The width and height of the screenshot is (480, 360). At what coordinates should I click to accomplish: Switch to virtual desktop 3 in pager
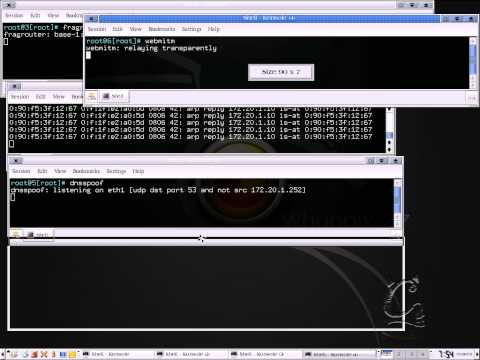click(x=411, y=354)
